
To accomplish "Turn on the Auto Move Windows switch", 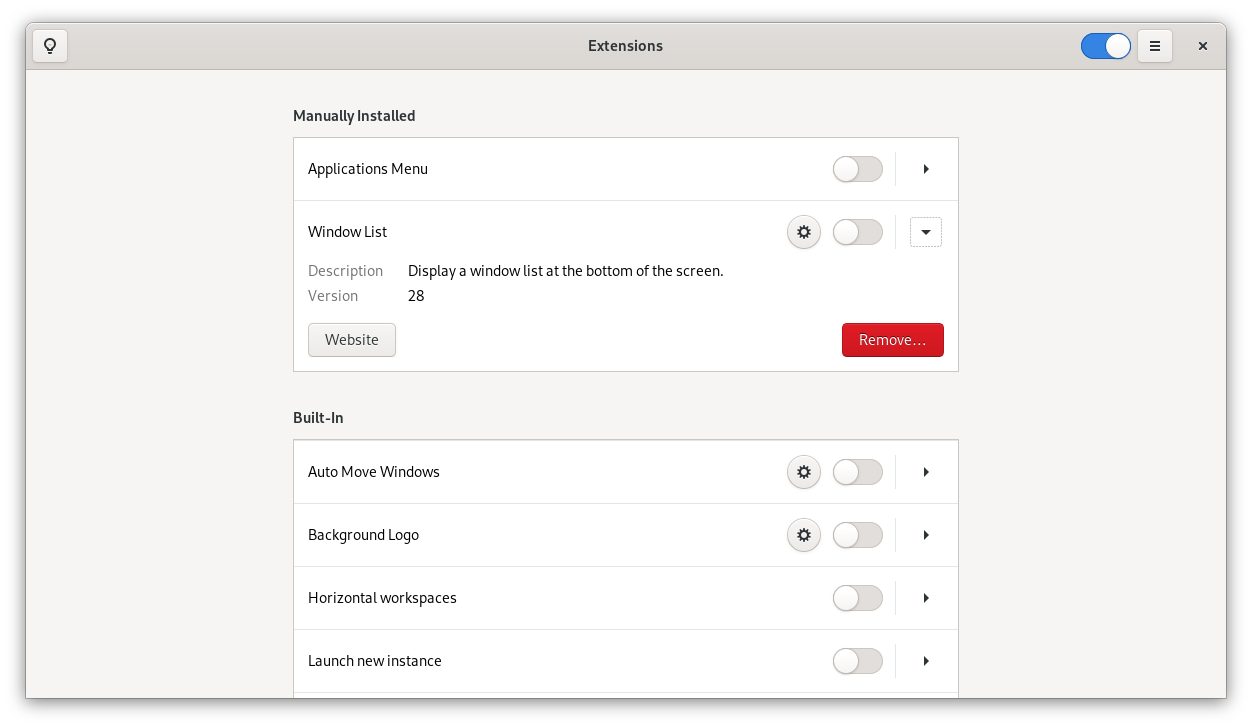I will point(858,472).
